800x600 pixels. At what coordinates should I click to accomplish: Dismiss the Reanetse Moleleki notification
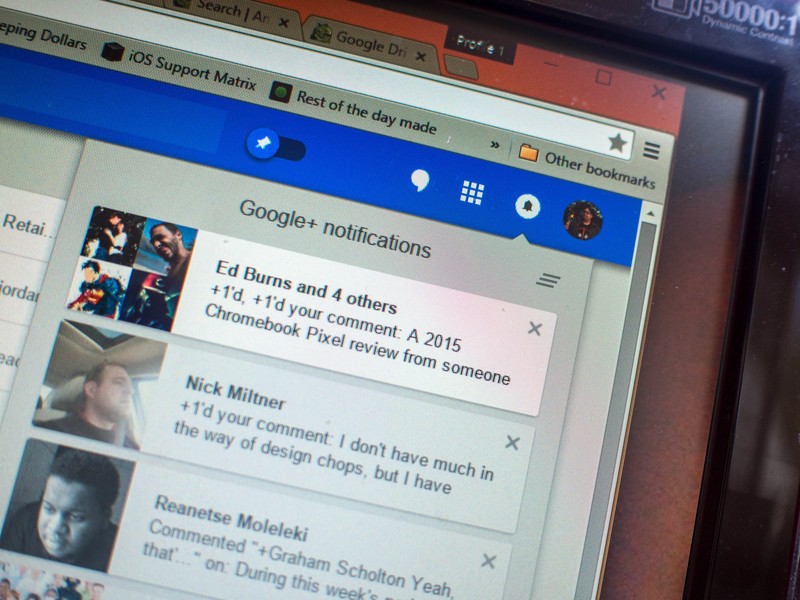point(488,561)
